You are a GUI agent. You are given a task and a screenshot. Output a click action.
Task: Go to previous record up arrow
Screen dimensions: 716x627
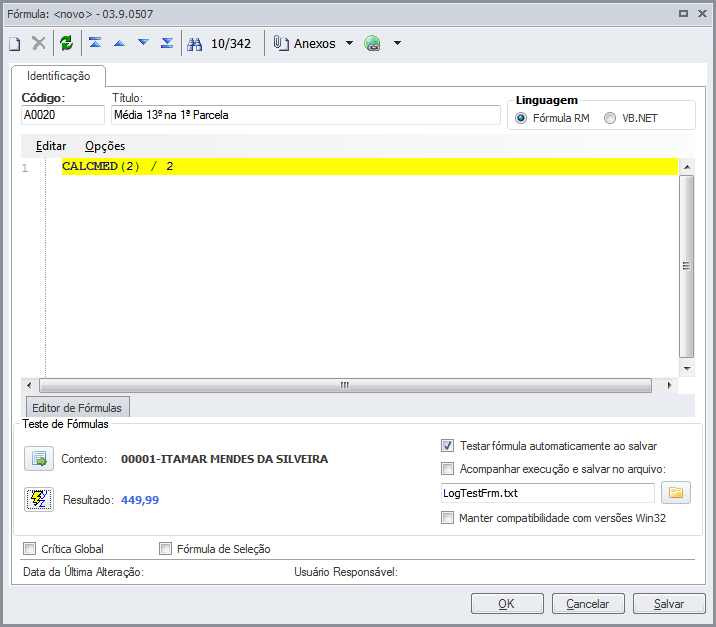119,43
